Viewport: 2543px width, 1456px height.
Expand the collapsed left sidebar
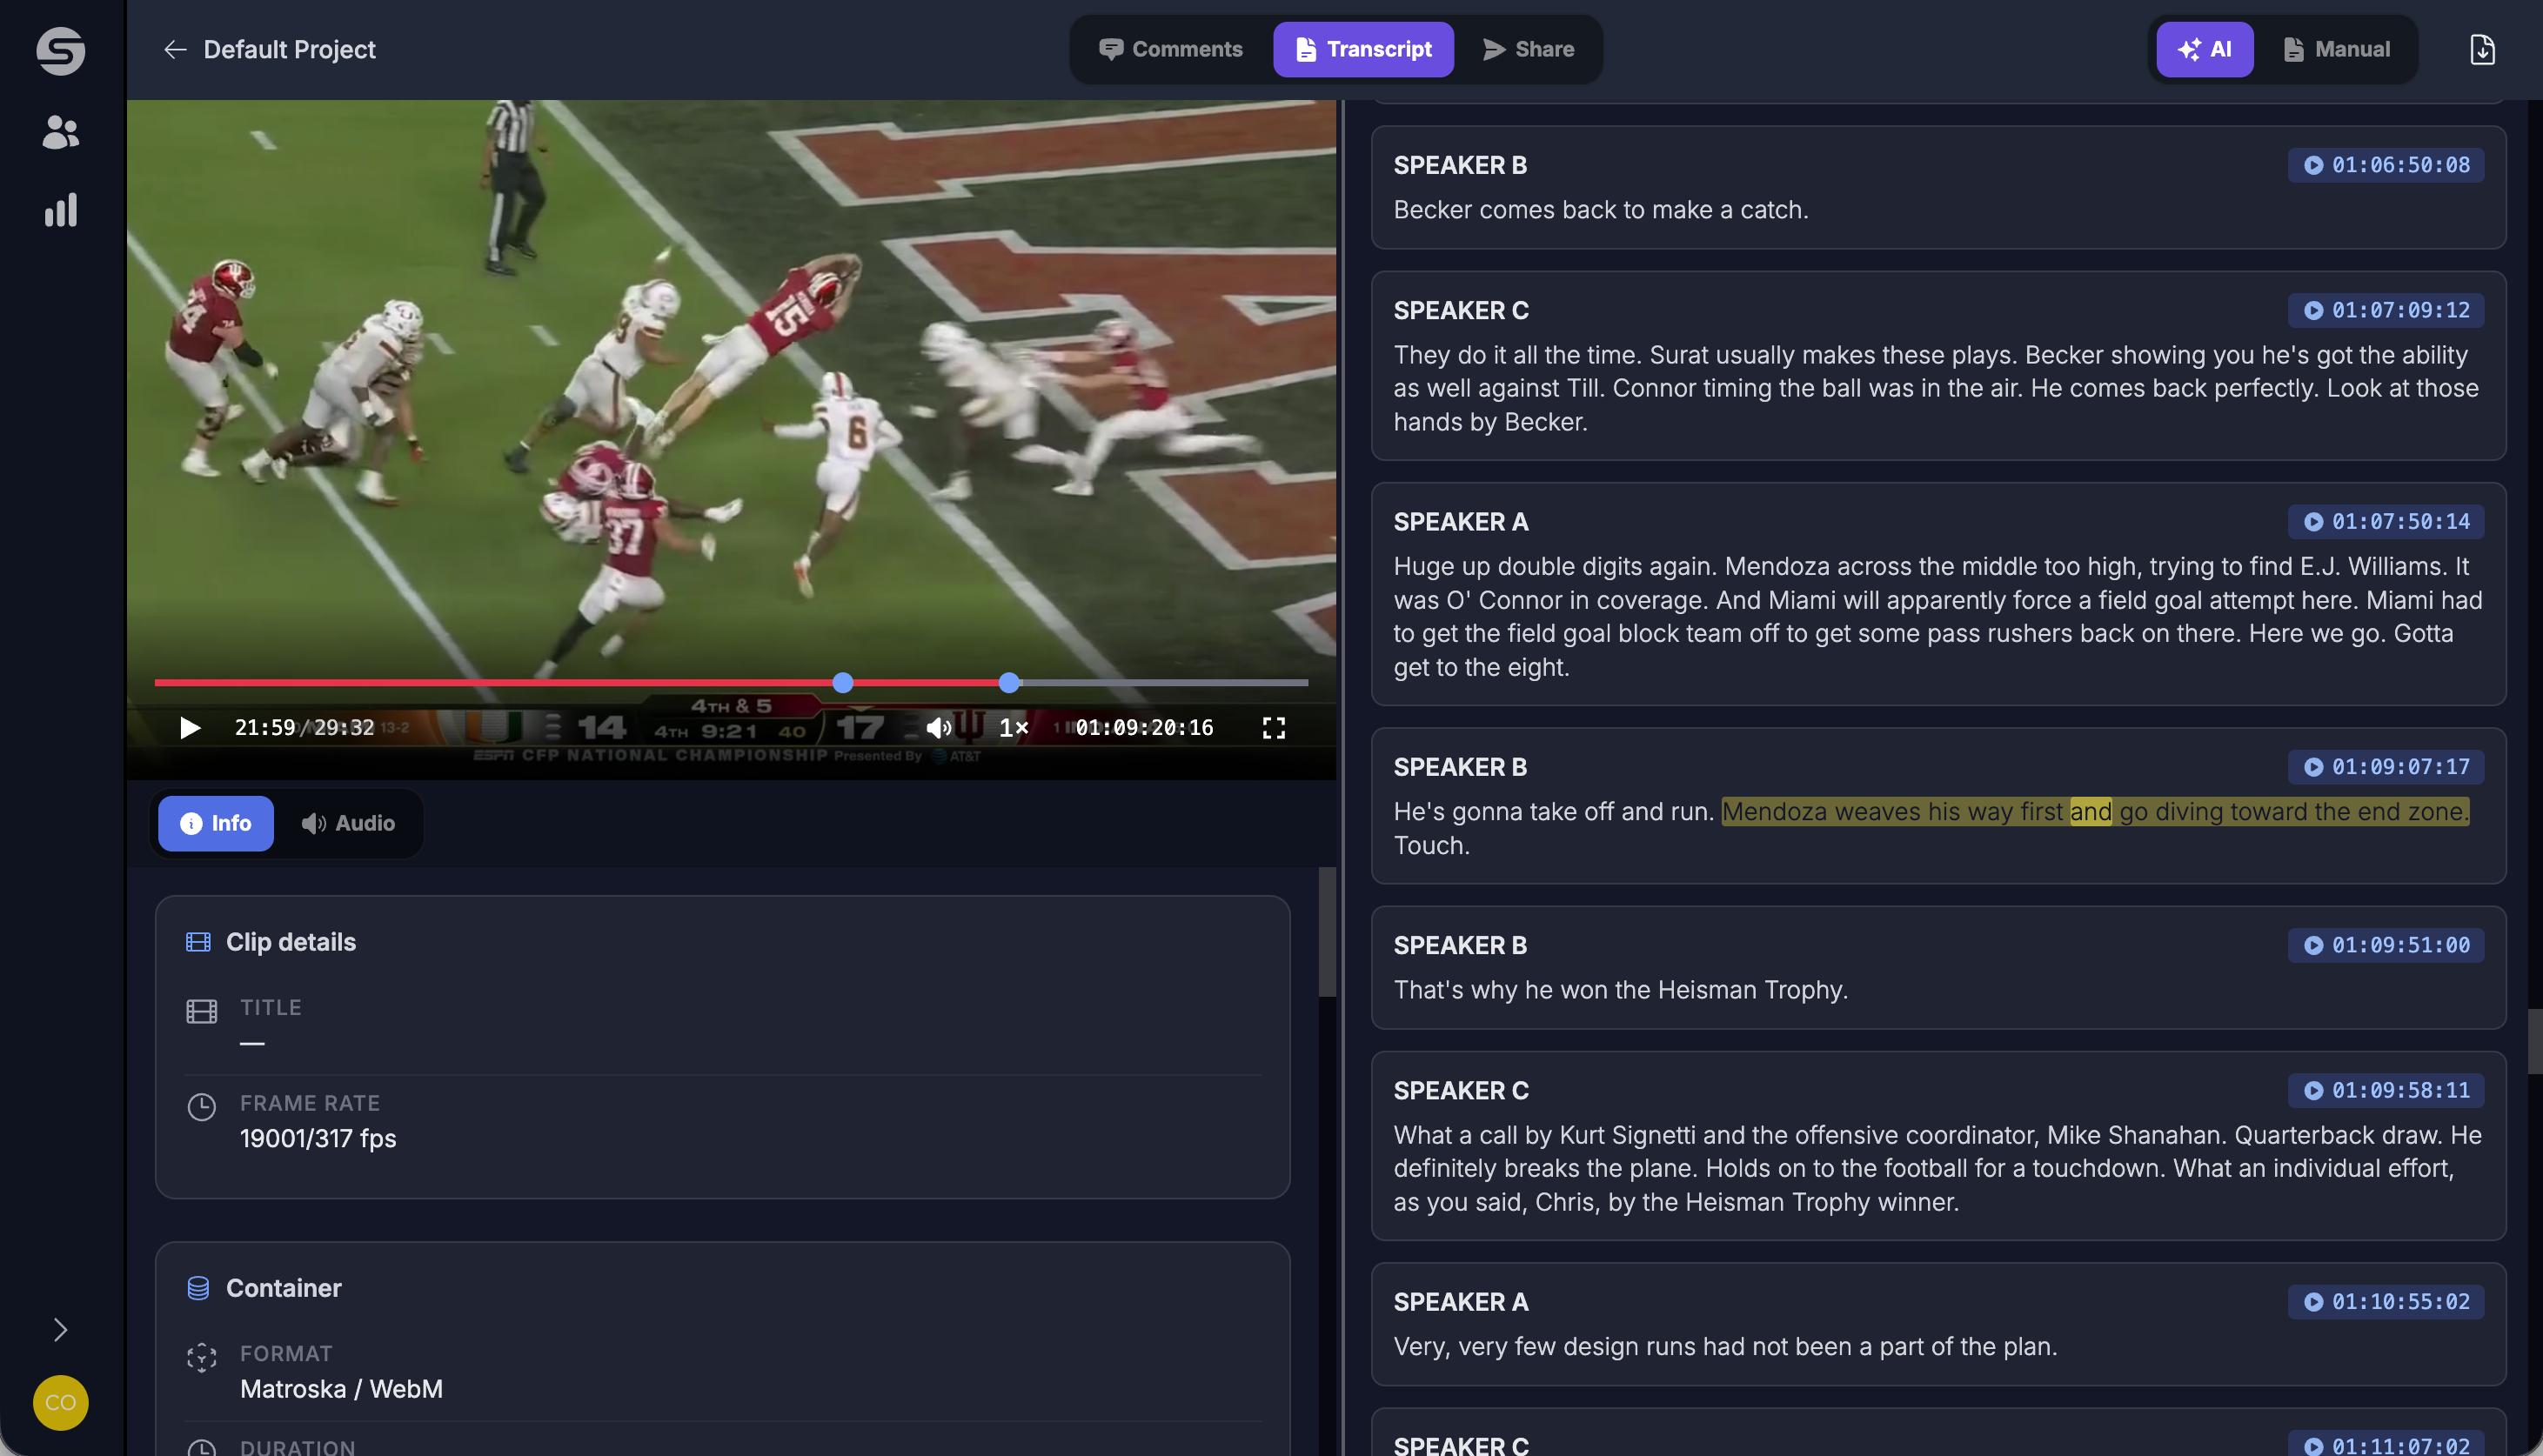pyautogui.click(x=60, y=1330)
